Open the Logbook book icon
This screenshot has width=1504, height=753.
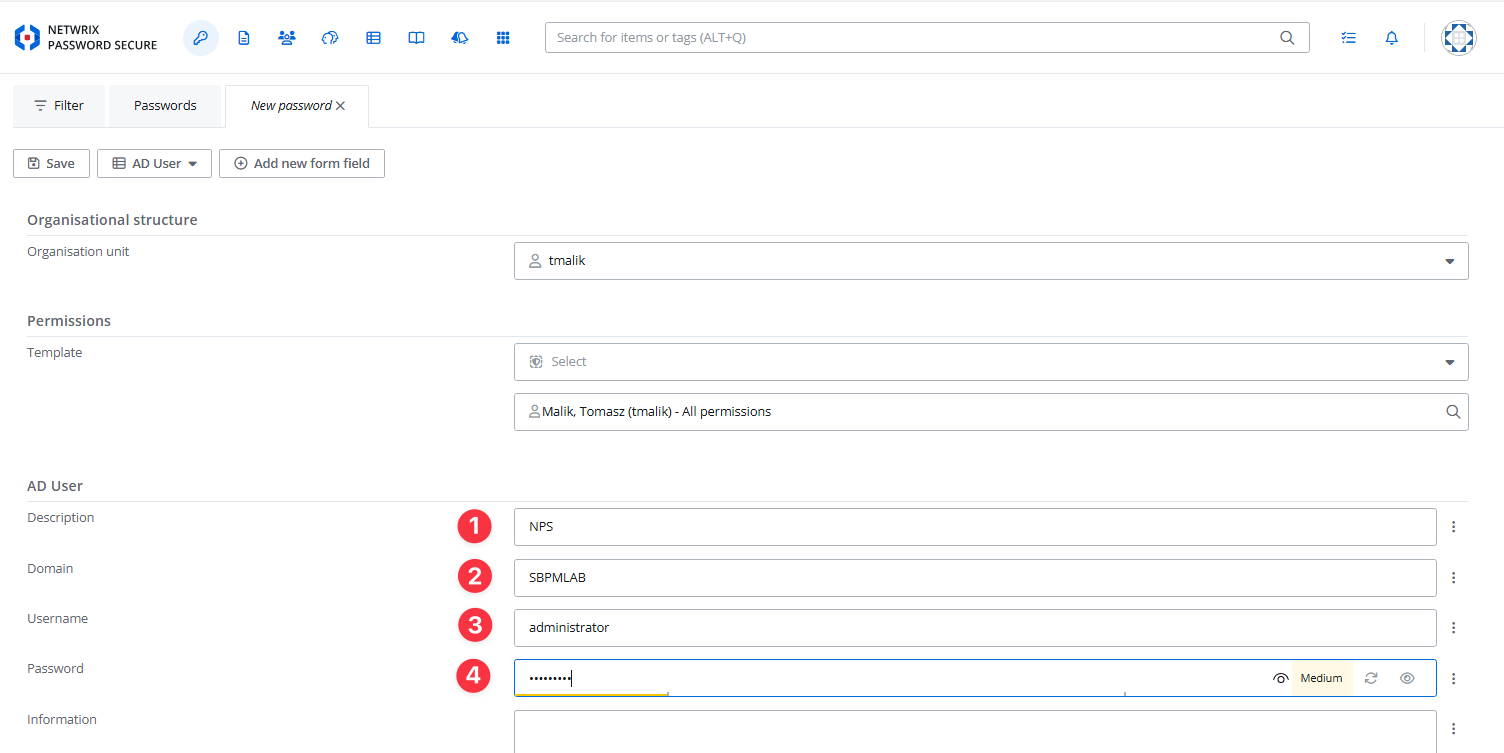click(x=416, y=38)
